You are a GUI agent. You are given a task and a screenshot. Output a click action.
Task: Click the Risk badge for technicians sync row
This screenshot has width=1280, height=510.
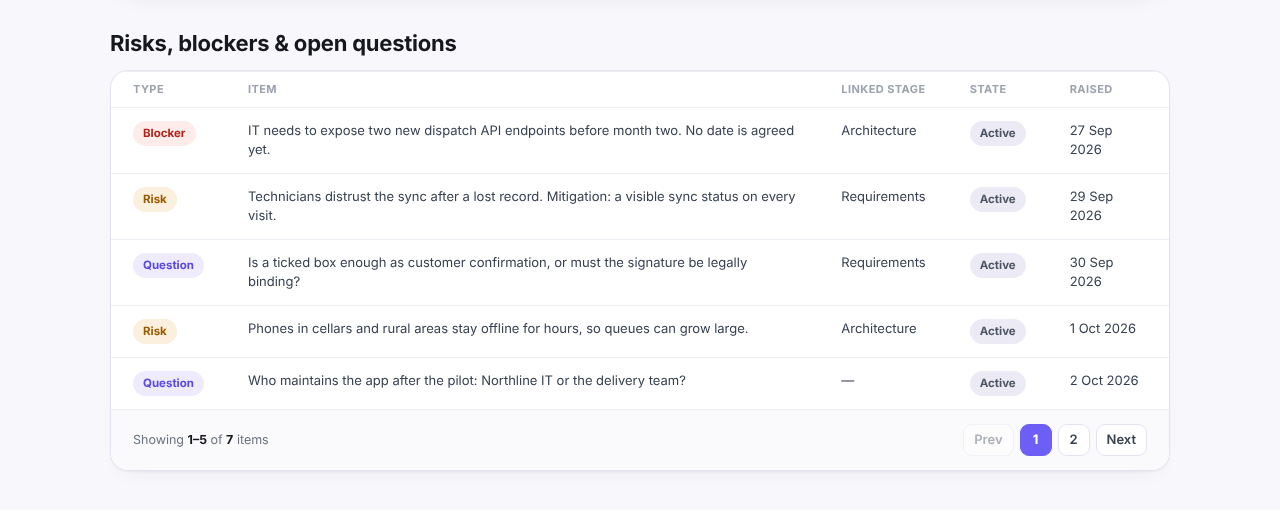click(155, 199)
